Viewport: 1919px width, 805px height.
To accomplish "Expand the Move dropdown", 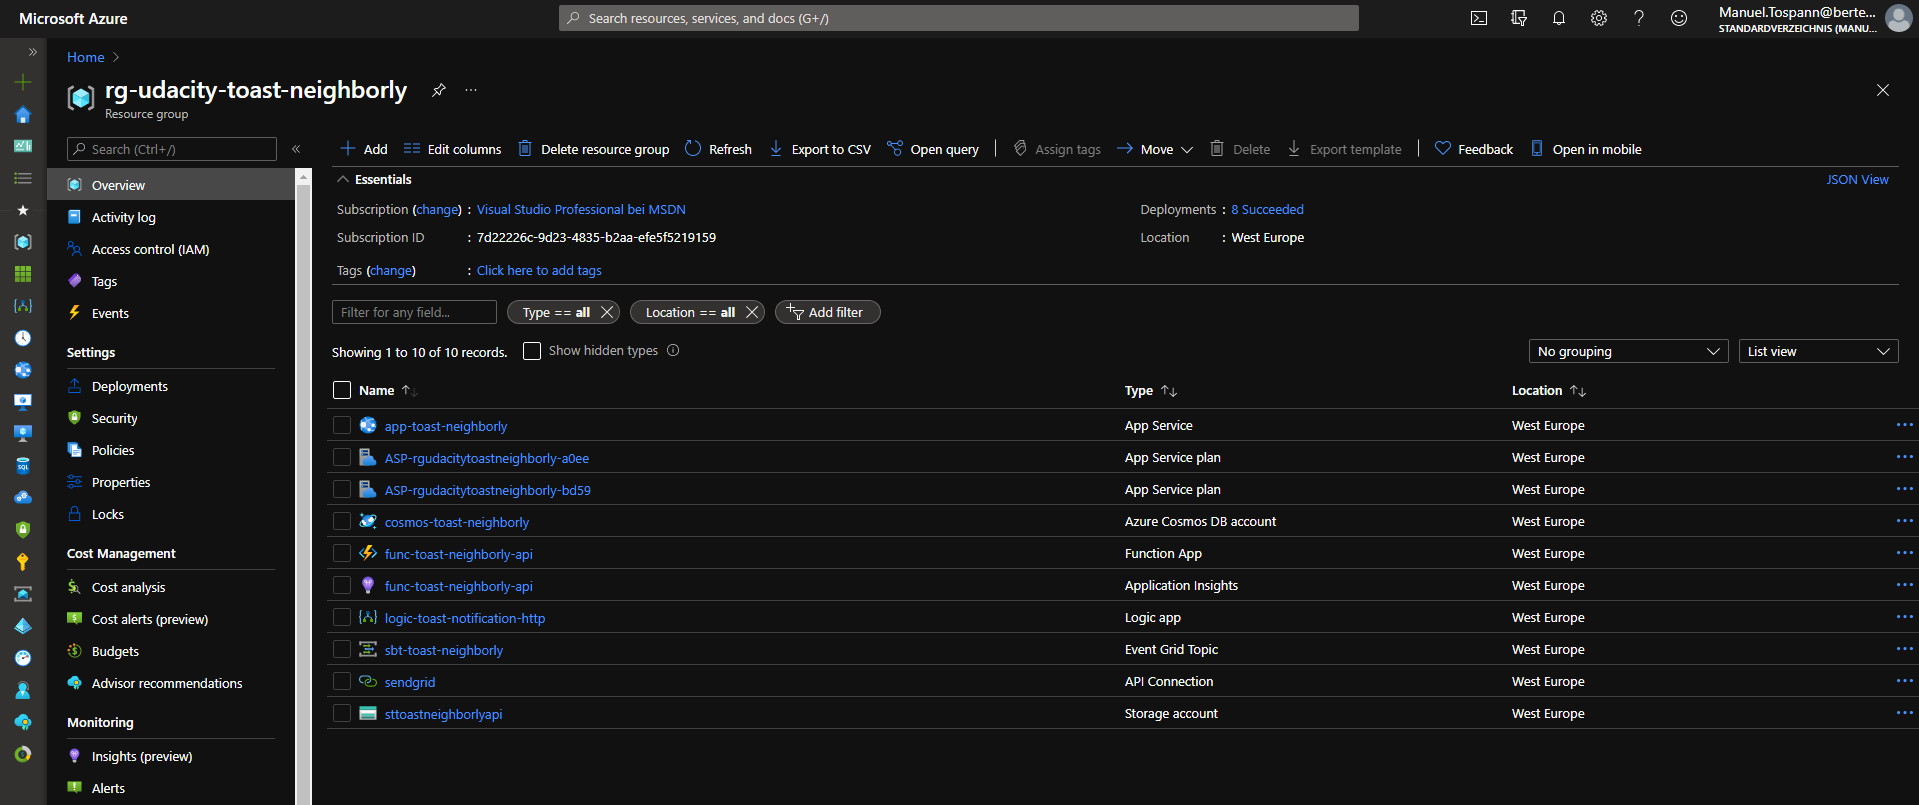I will (x=1155, y=149).
